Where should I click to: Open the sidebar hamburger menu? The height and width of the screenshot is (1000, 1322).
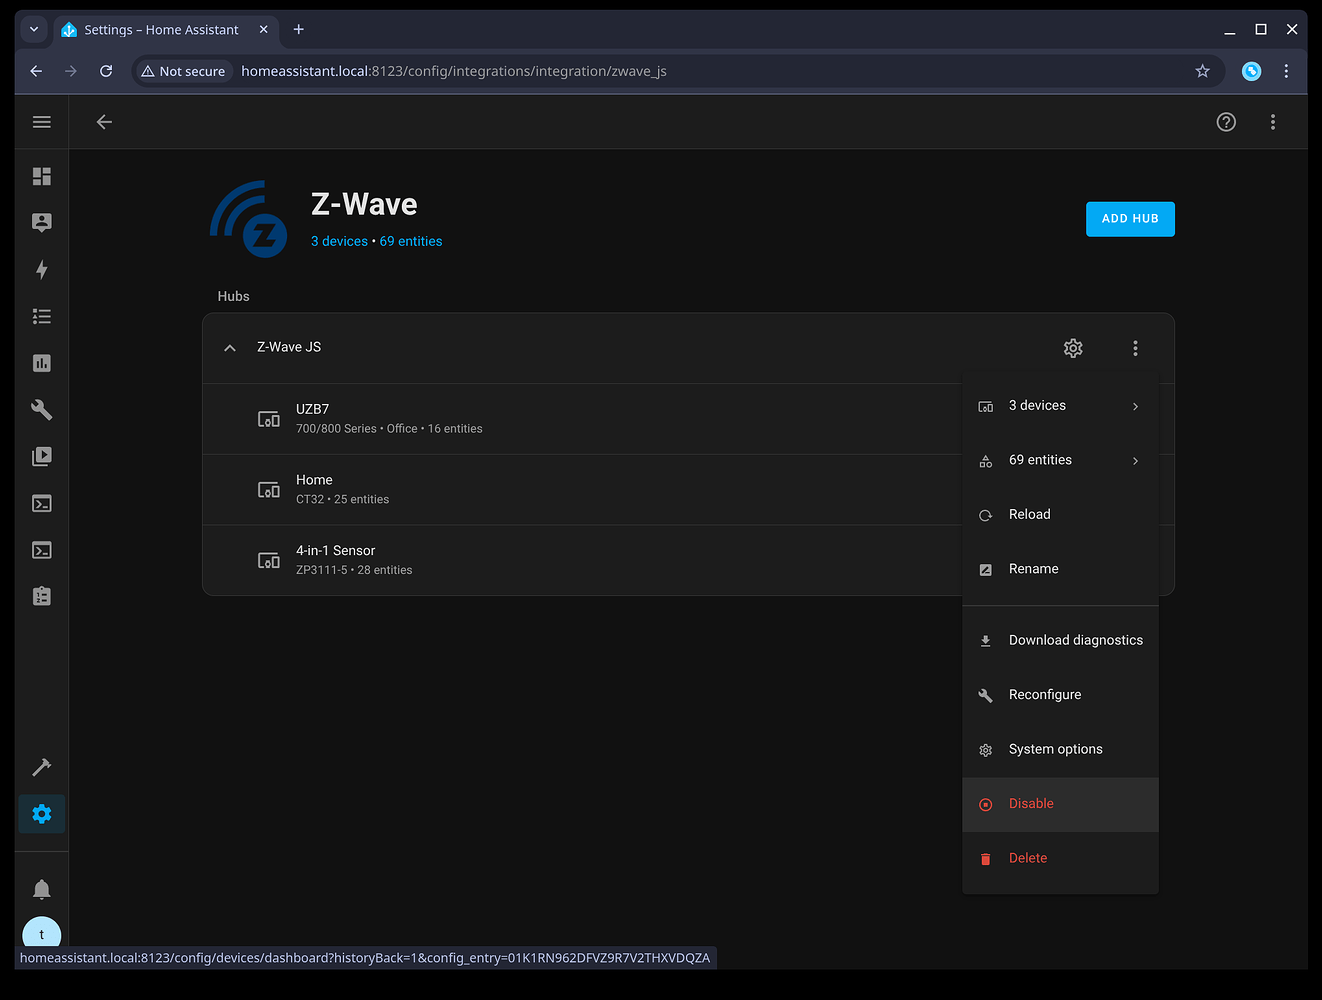coord(41,121)
